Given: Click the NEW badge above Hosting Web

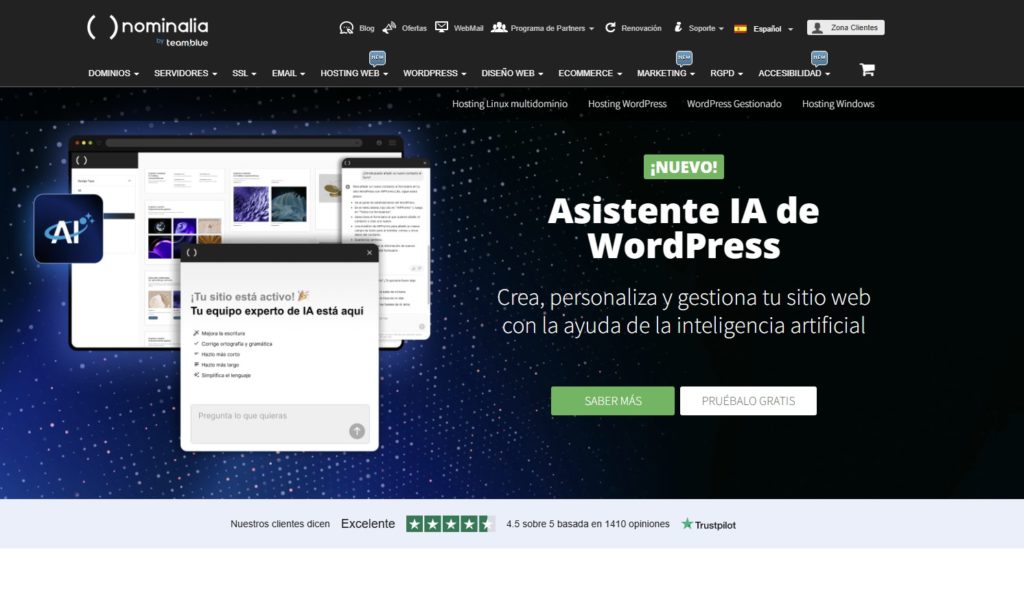Looking at the screenshot, I should click(377, 58).
